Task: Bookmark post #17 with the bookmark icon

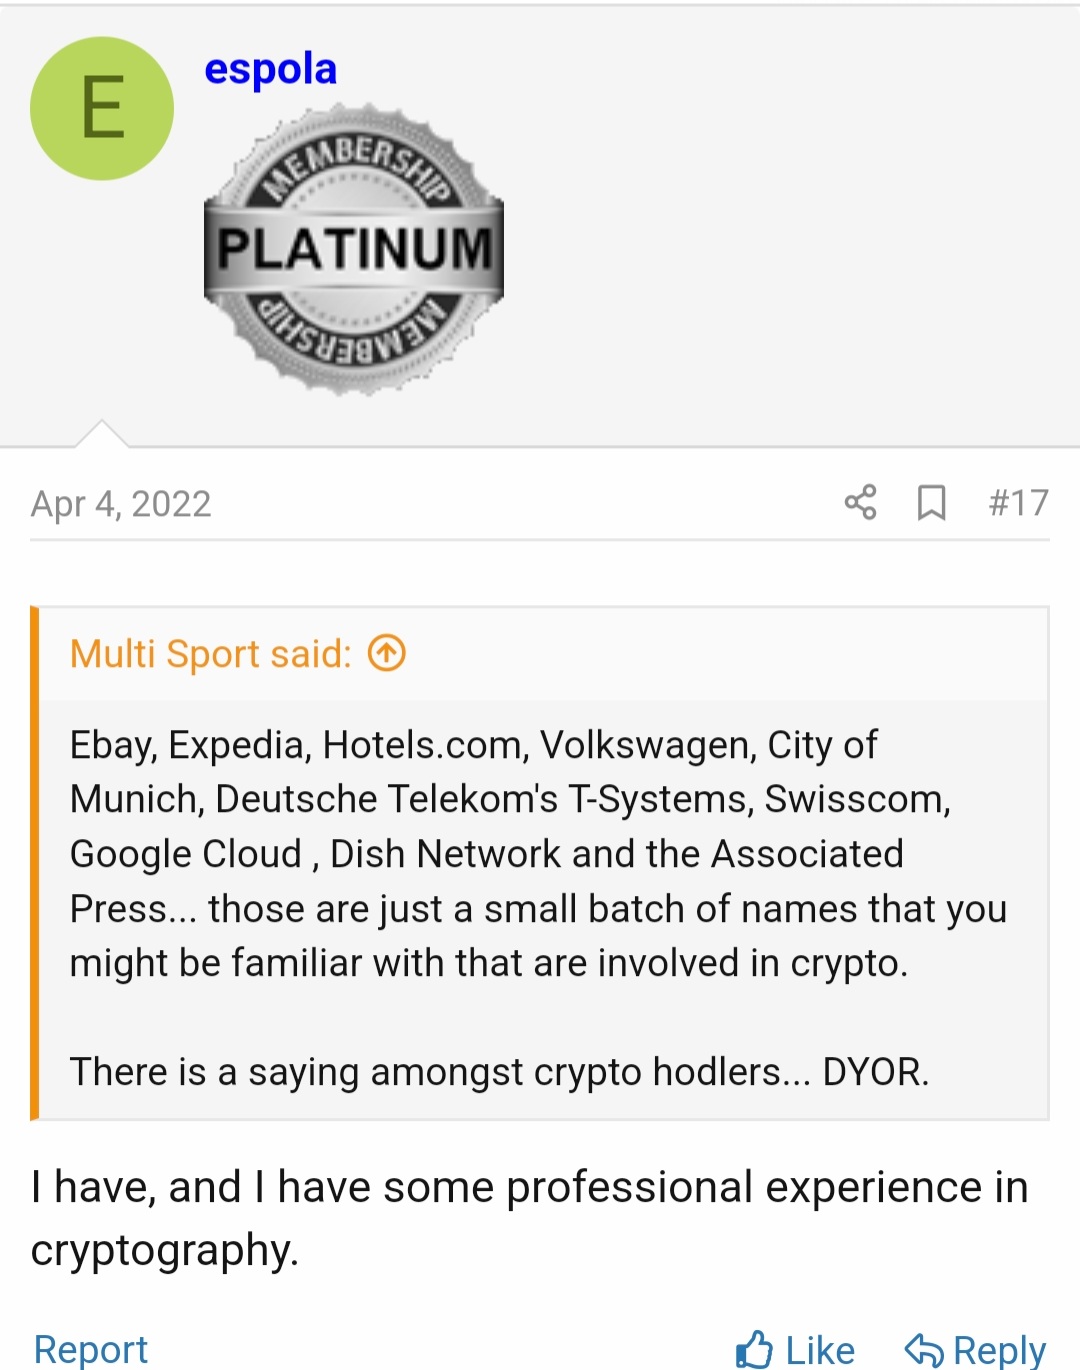Action: pyautogui.click(x=931, y=502)
